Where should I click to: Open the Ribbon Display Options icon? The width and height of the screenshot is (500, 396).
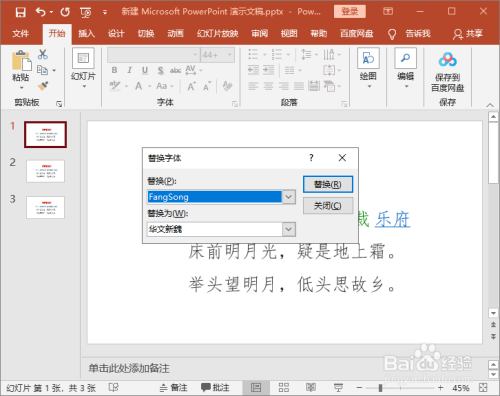pos(388,12)
